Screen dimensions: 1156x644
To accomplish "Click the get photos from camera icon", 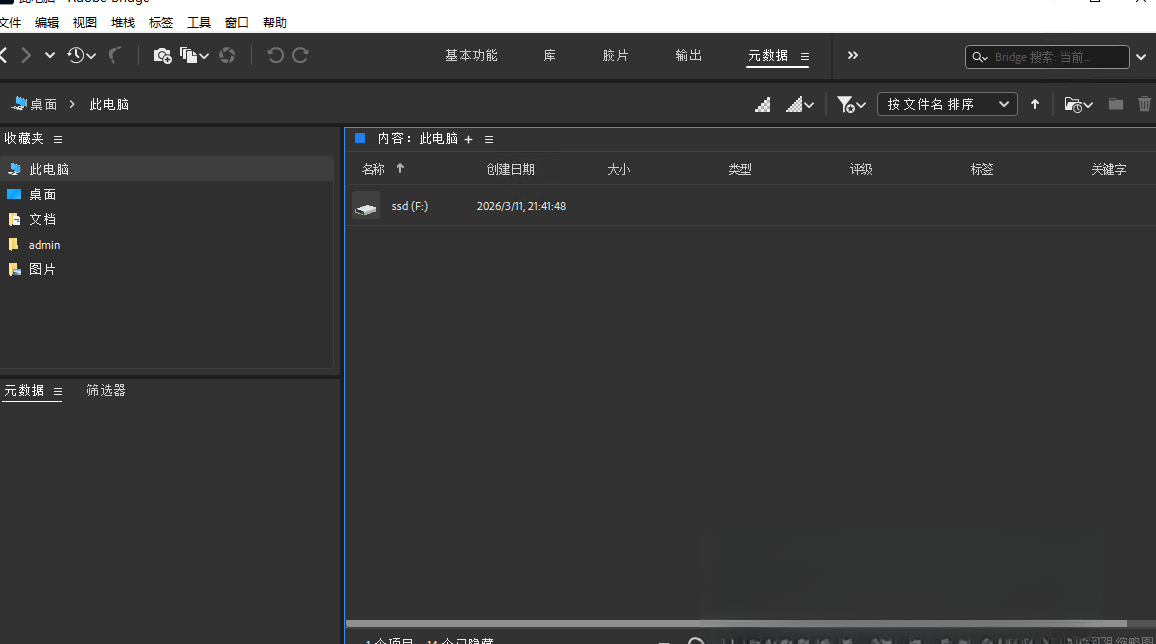I will (x=162, y=55).
